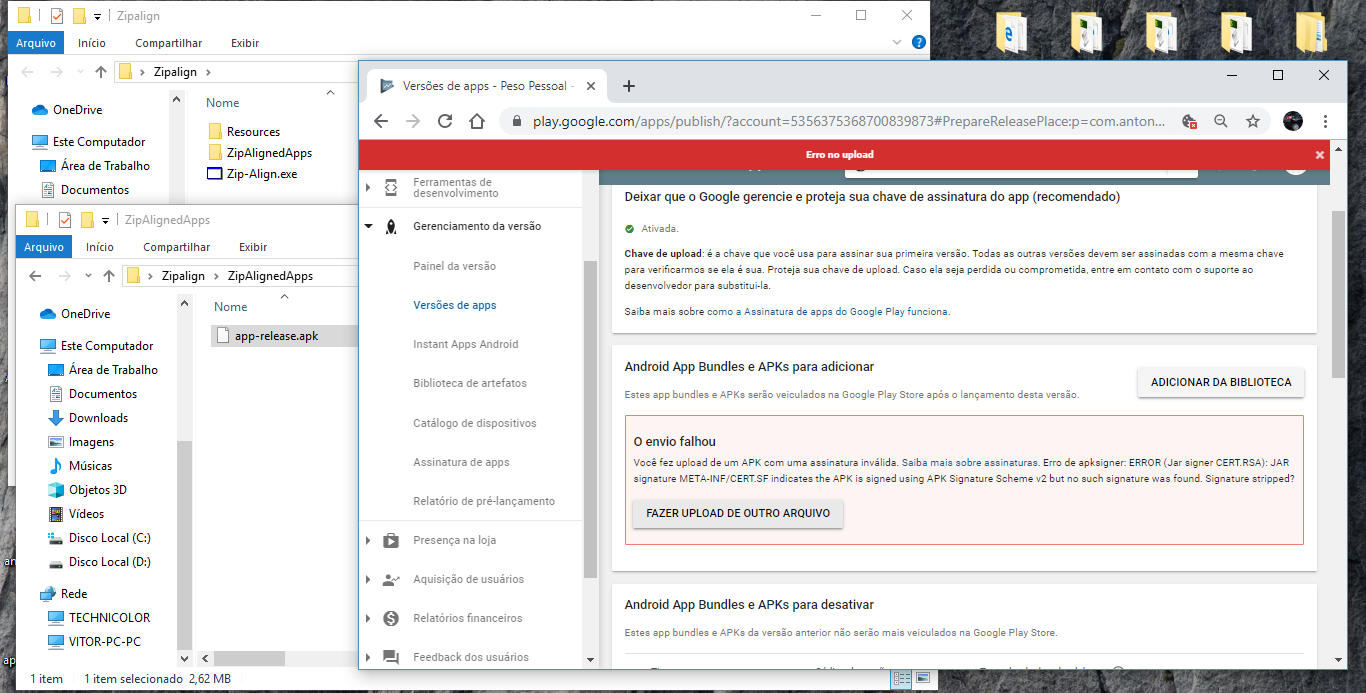
Task: Click the Chrome address bar URL
Action: (x=849, y=121)
